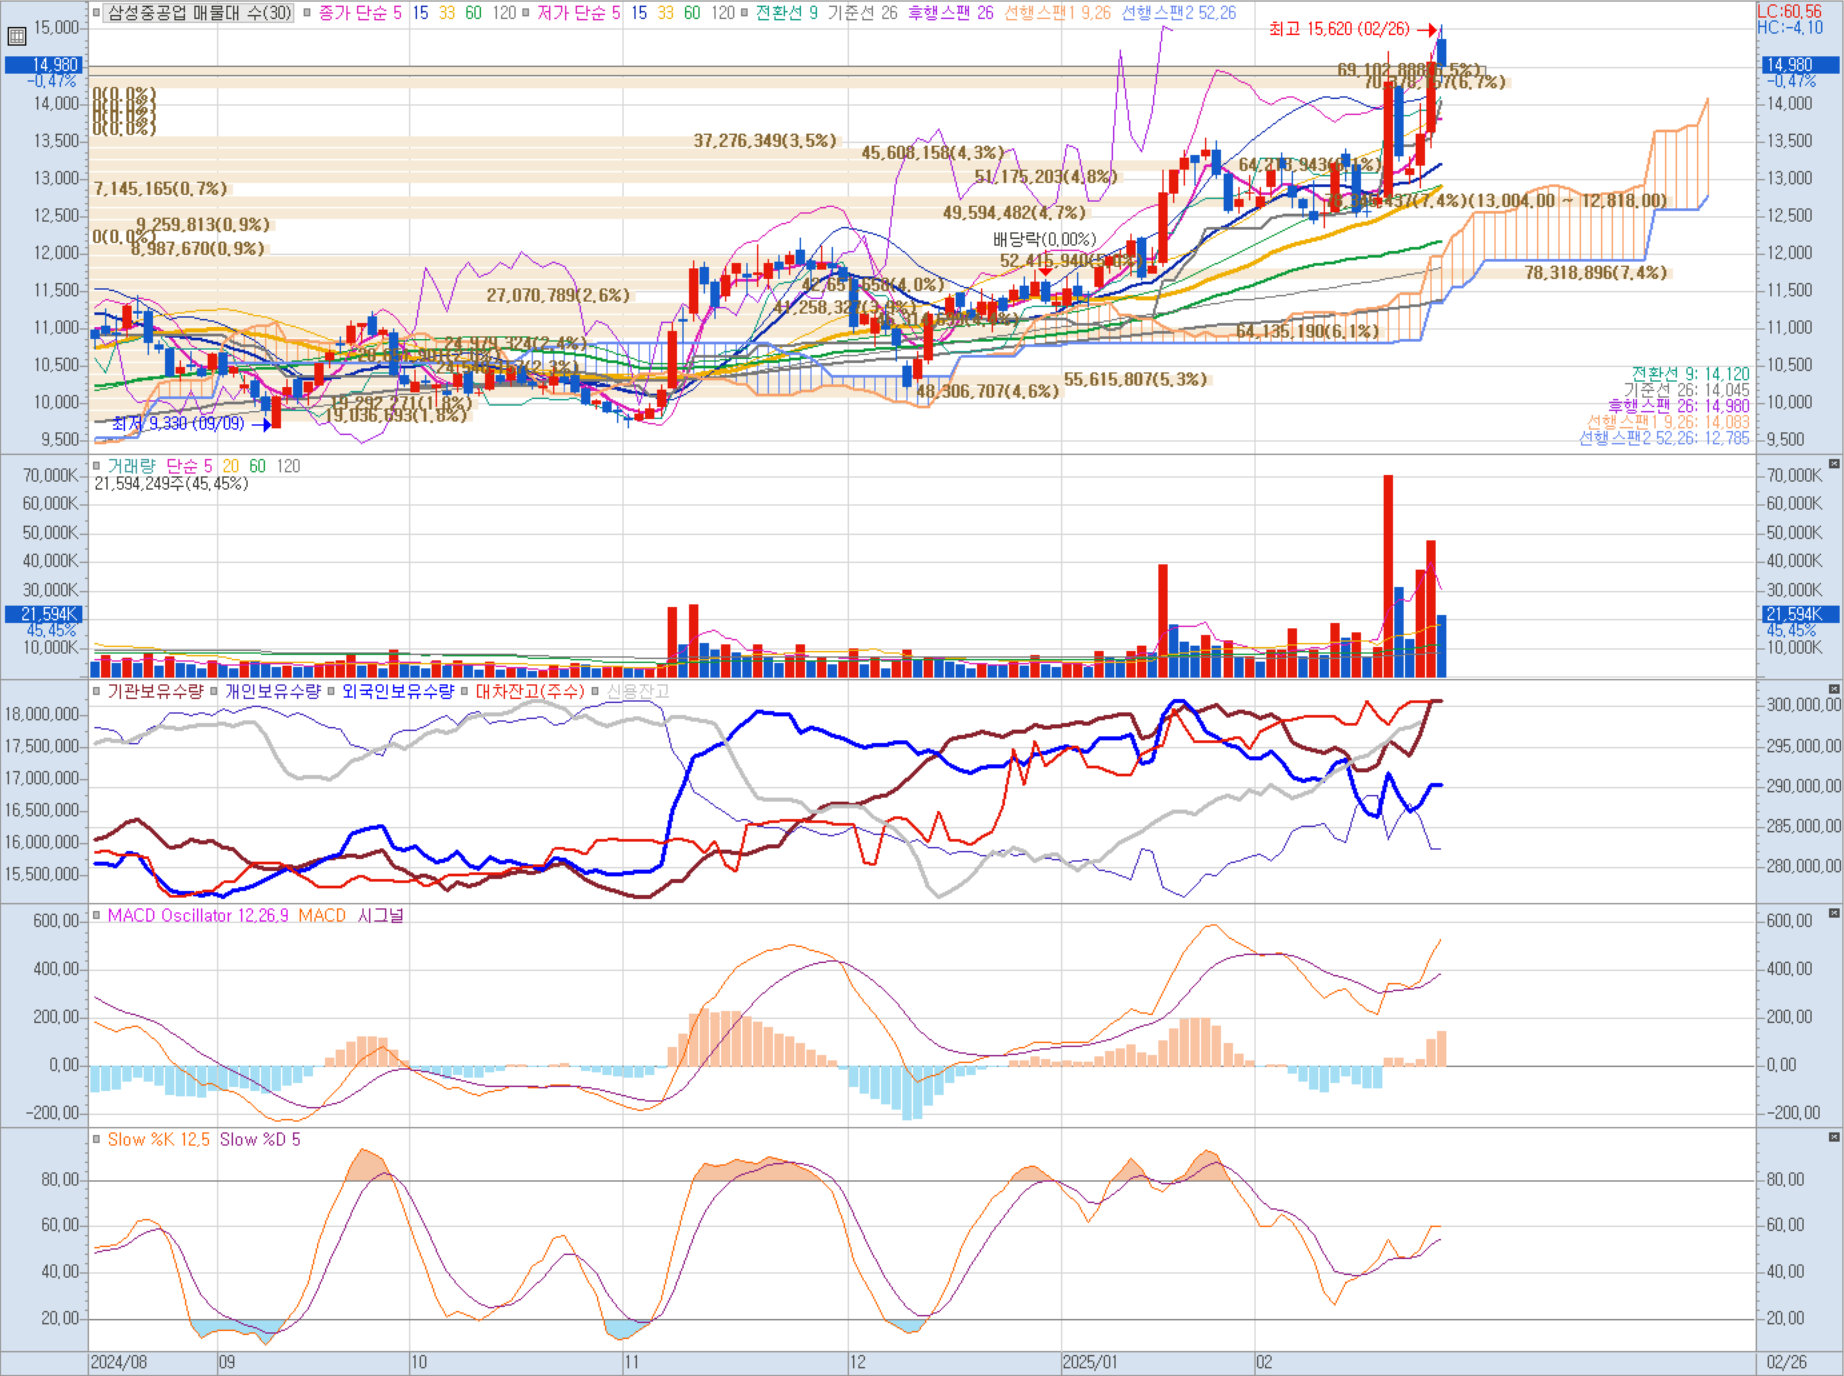The image size is (1844, 1376).
Task: Click the 02/26 date box at bottom right
Action: [1787, 1363]
